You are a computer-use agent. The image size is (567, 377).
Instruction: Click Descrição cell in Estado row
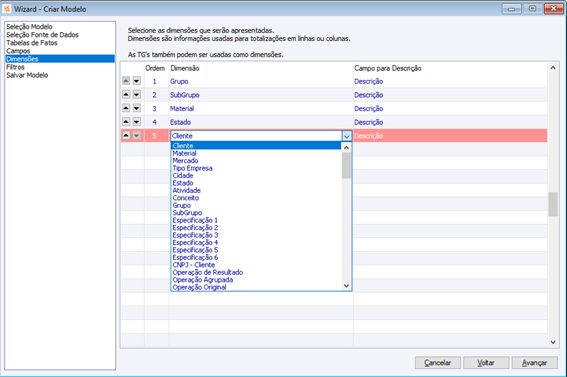pyautogui.click(x=450, y=122)
